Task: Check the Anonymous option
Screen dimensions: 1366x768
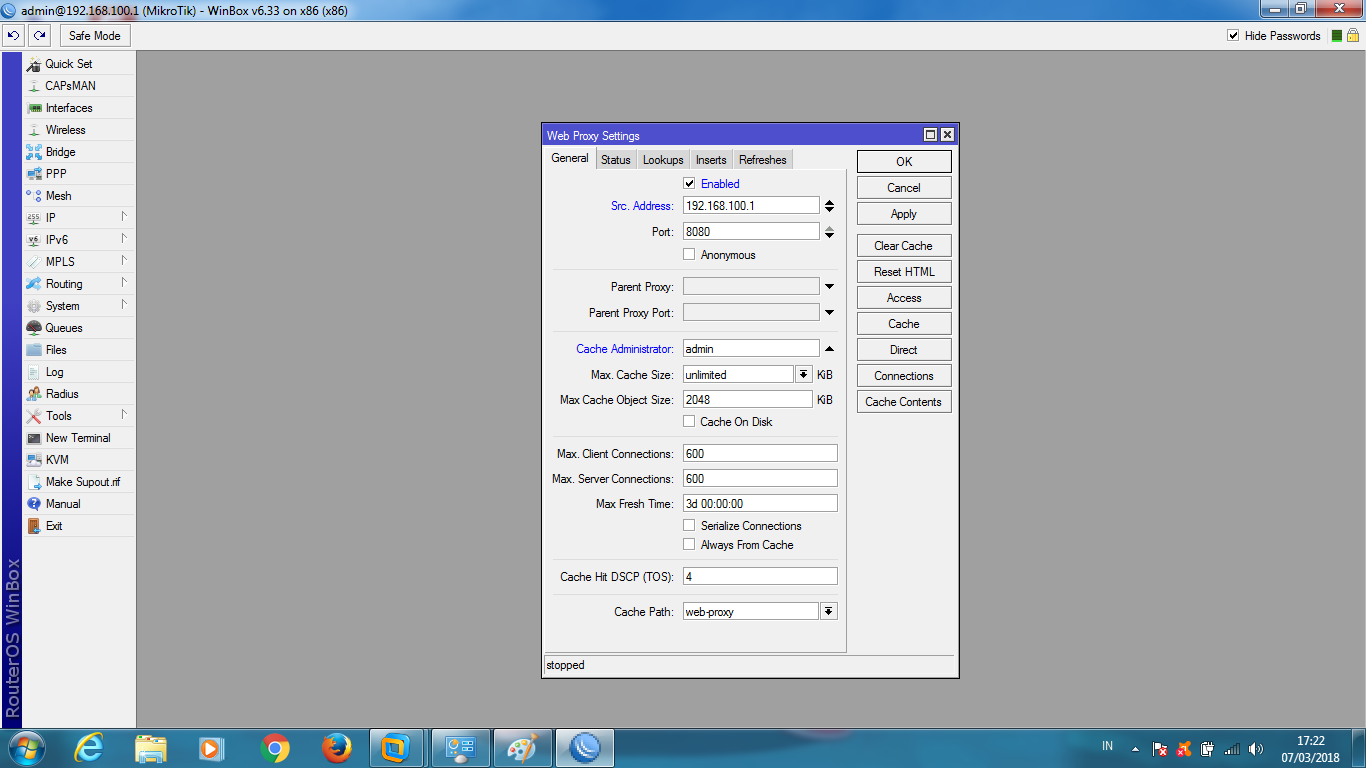Action: 689,255
